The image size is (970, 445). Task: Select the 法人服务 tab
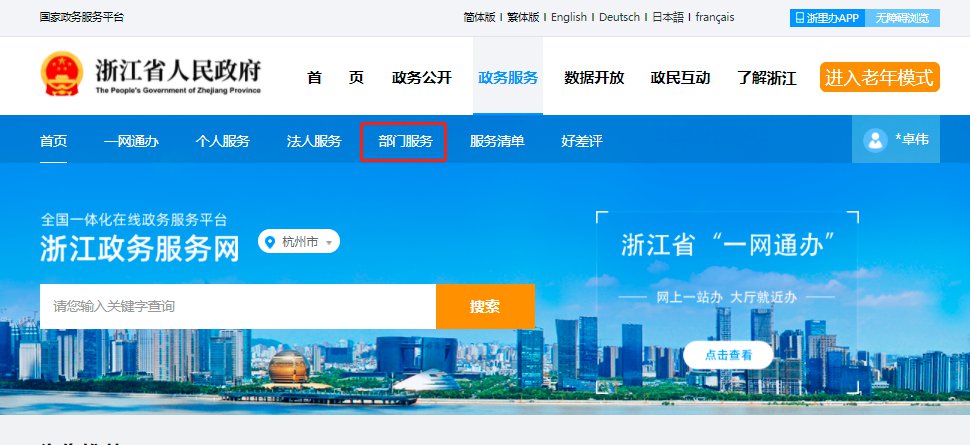point(314,141)
